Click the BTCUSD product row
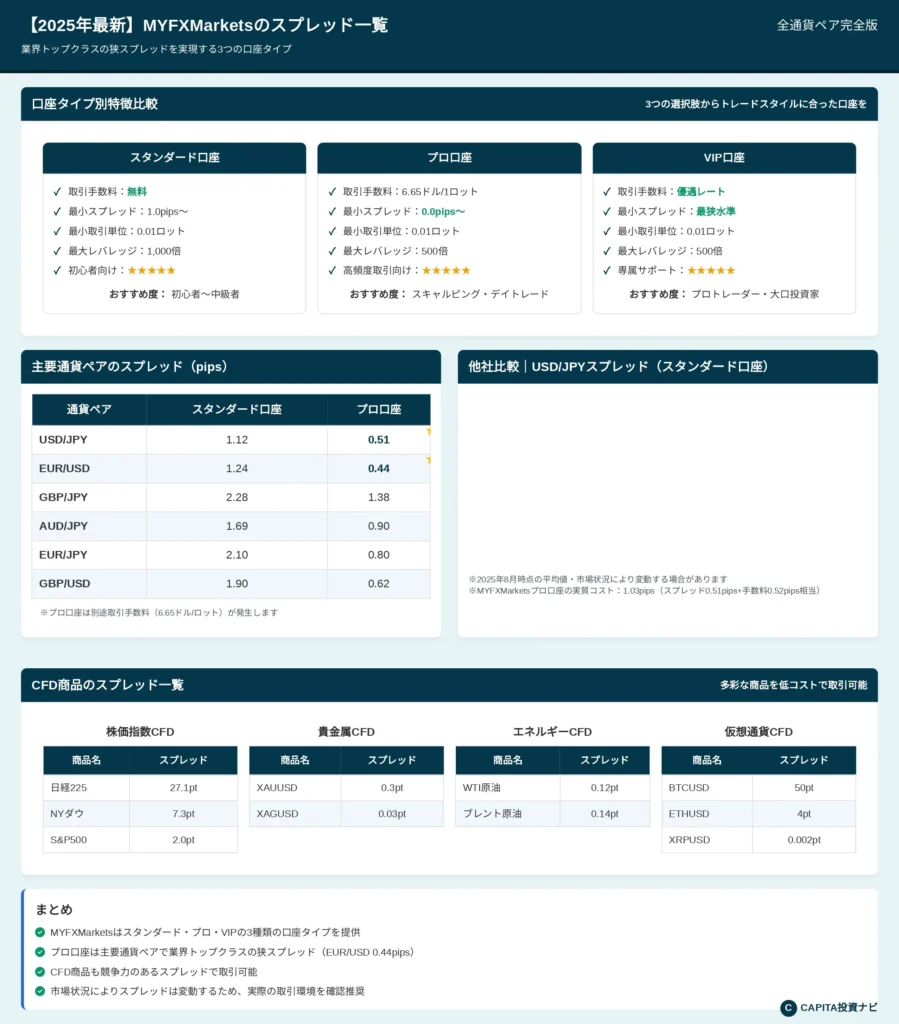 [x=759, y=788]
